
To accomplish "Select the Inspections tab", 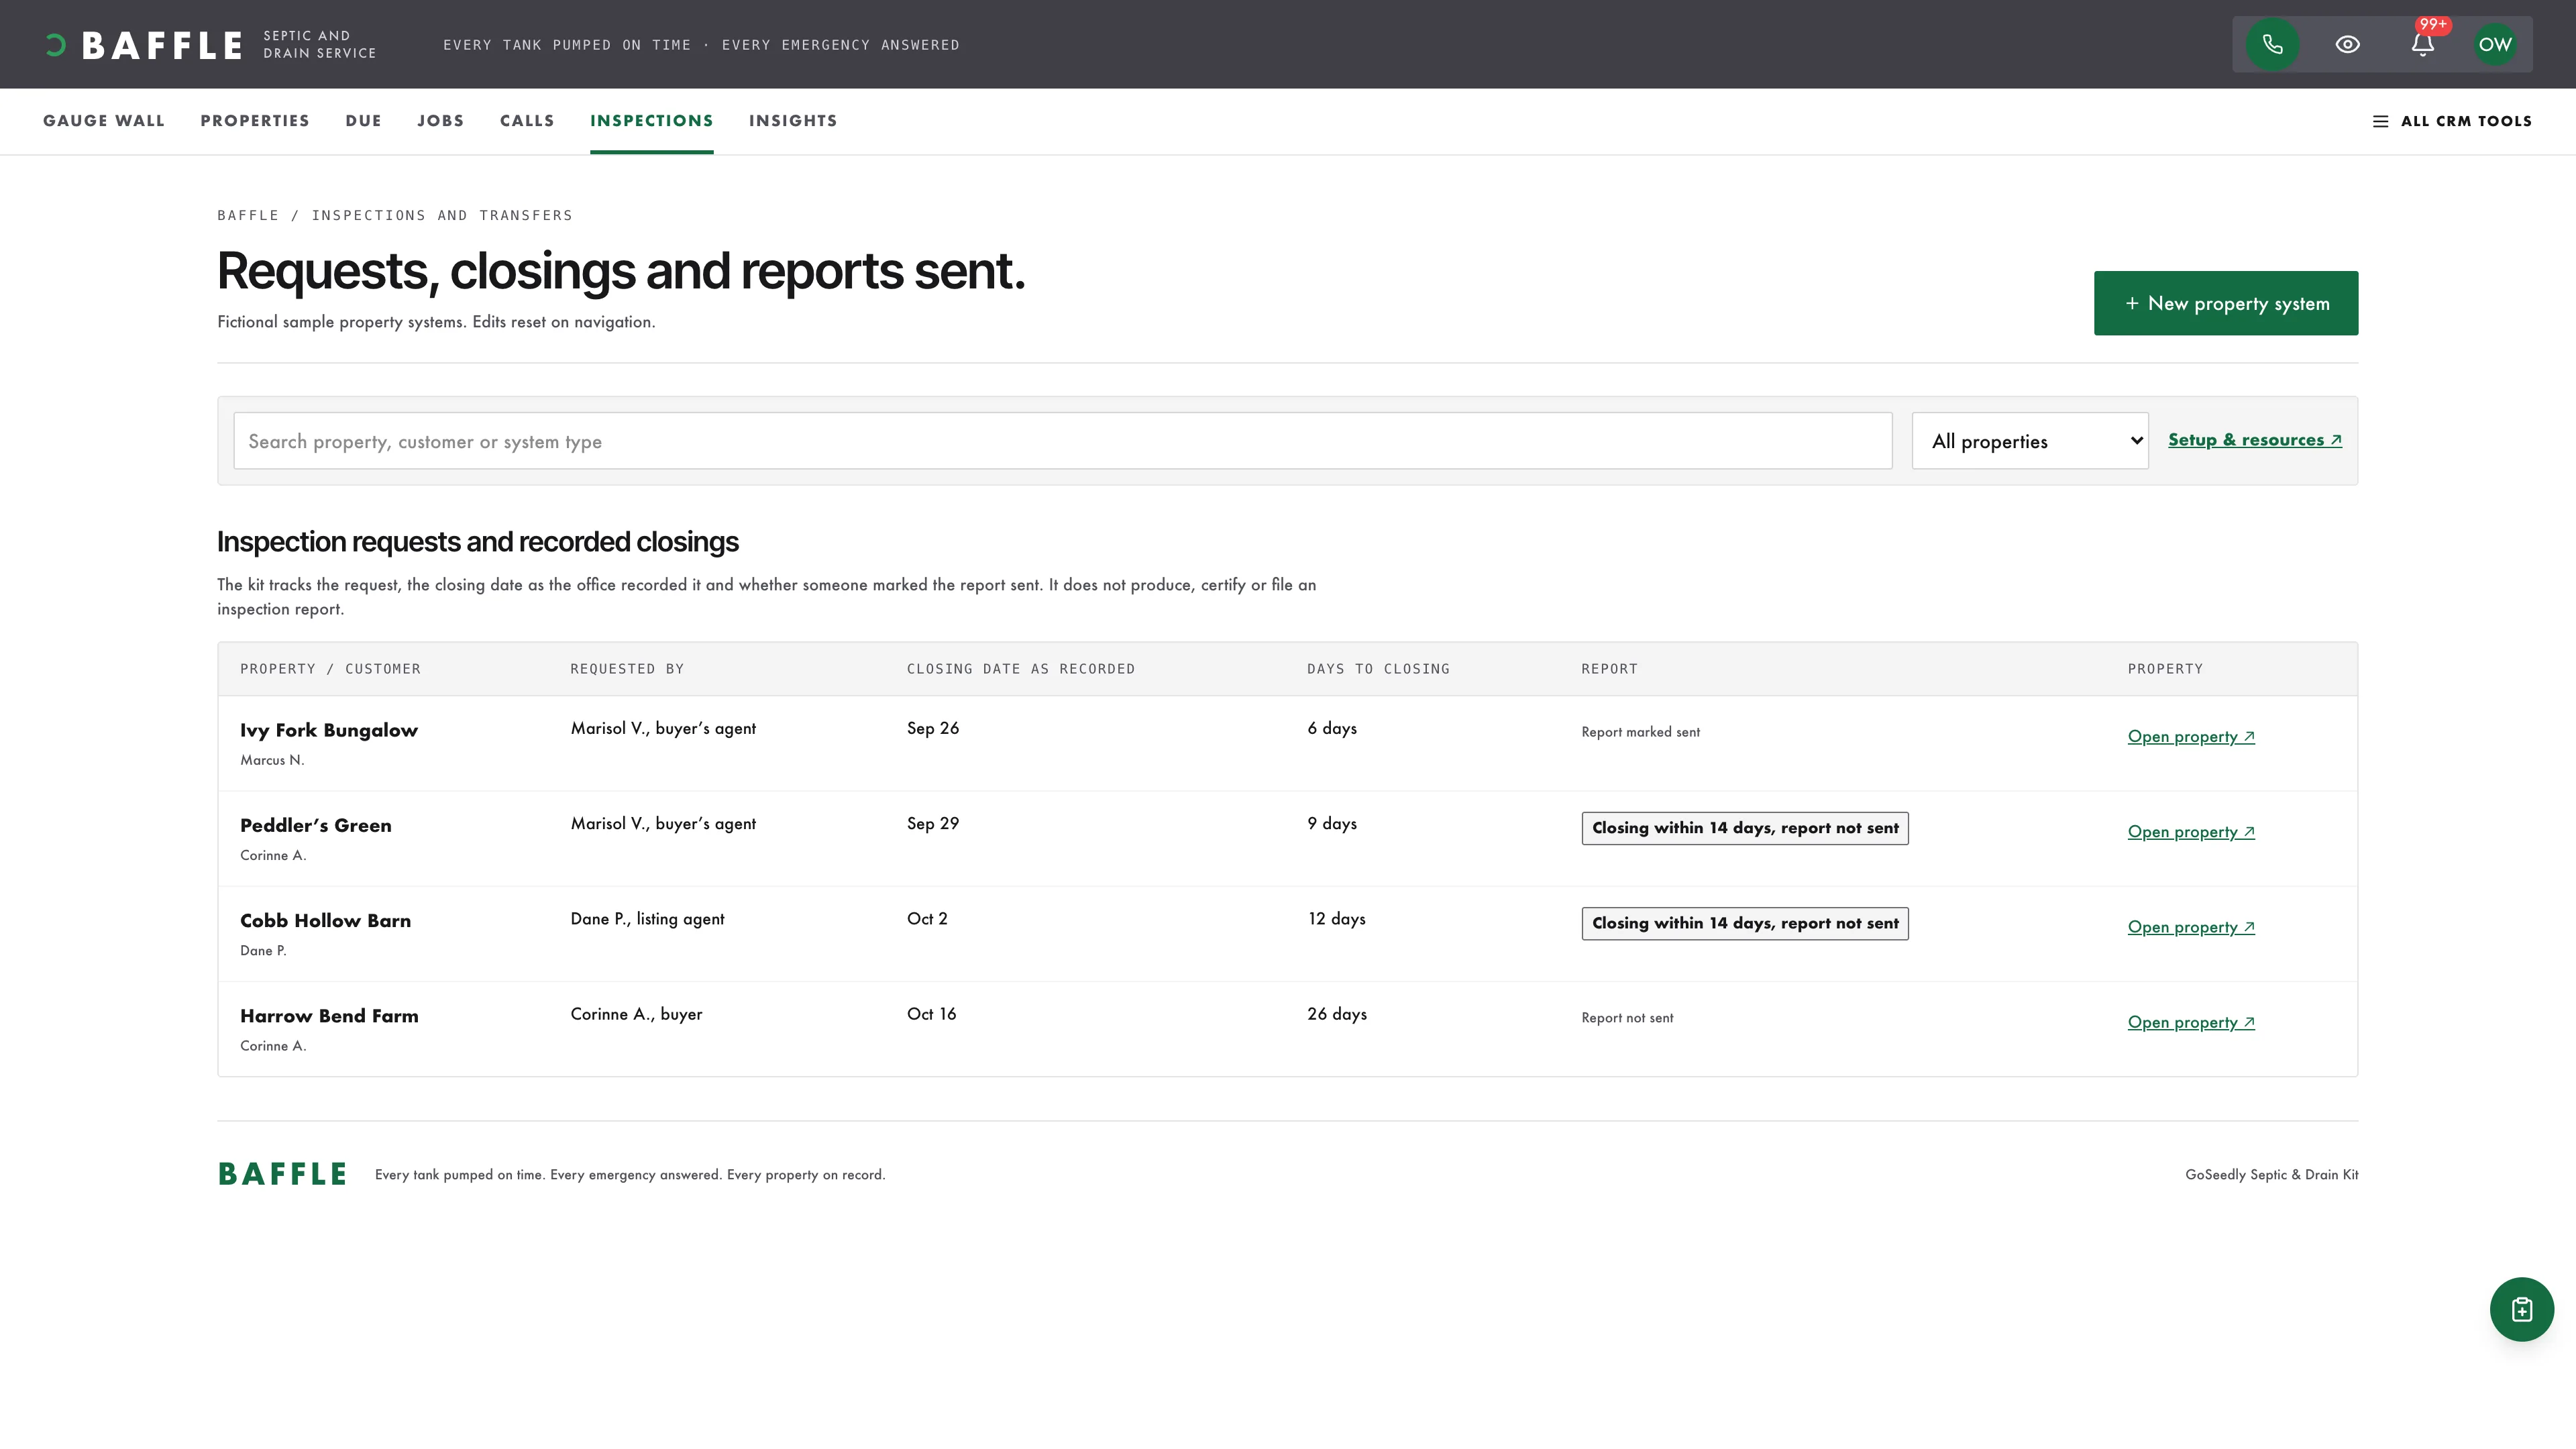I will 652,121.
